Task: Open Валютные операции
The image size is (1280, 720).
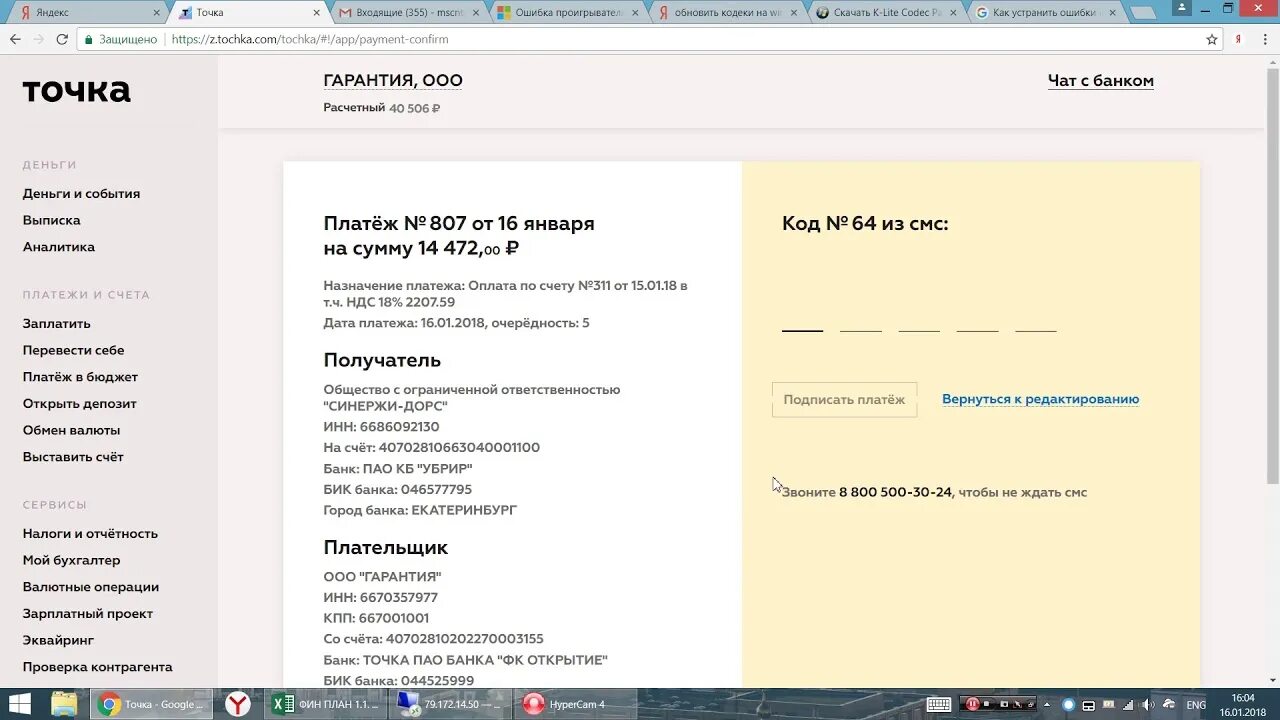Action: [x=91, y=587]
